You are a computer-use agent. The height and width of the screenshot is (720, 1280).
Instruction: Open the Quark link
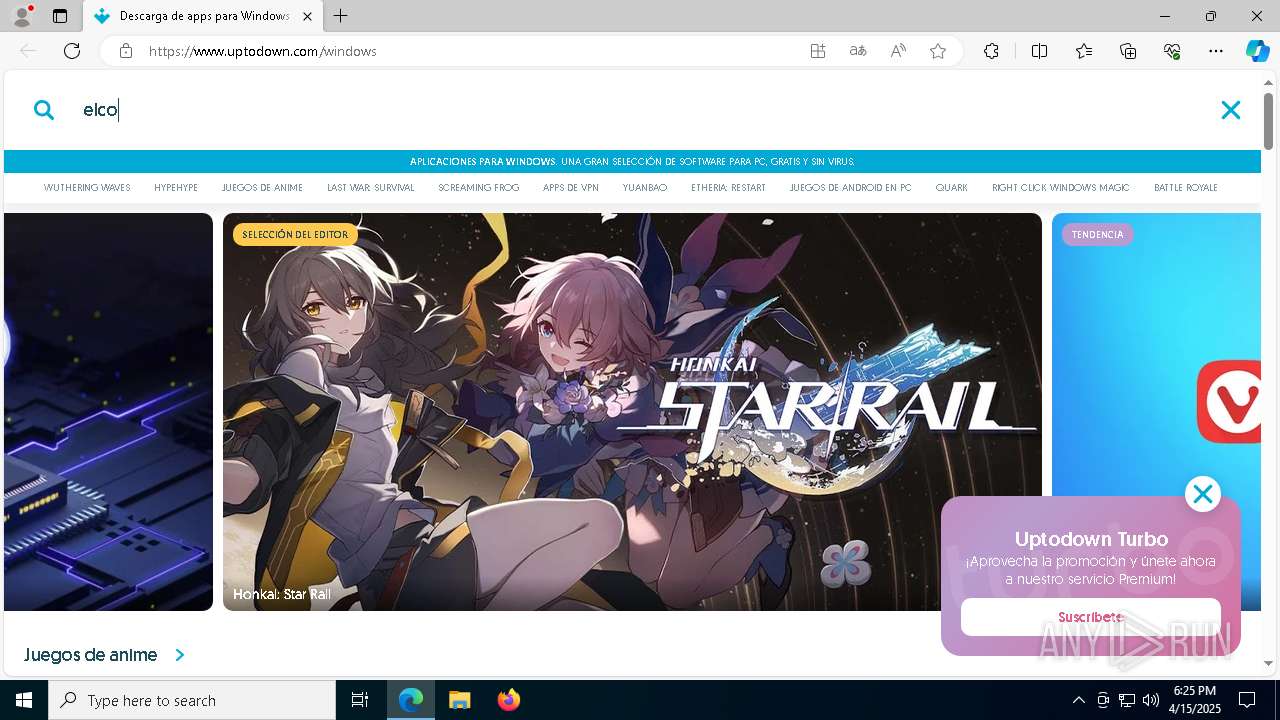point(952,188)
